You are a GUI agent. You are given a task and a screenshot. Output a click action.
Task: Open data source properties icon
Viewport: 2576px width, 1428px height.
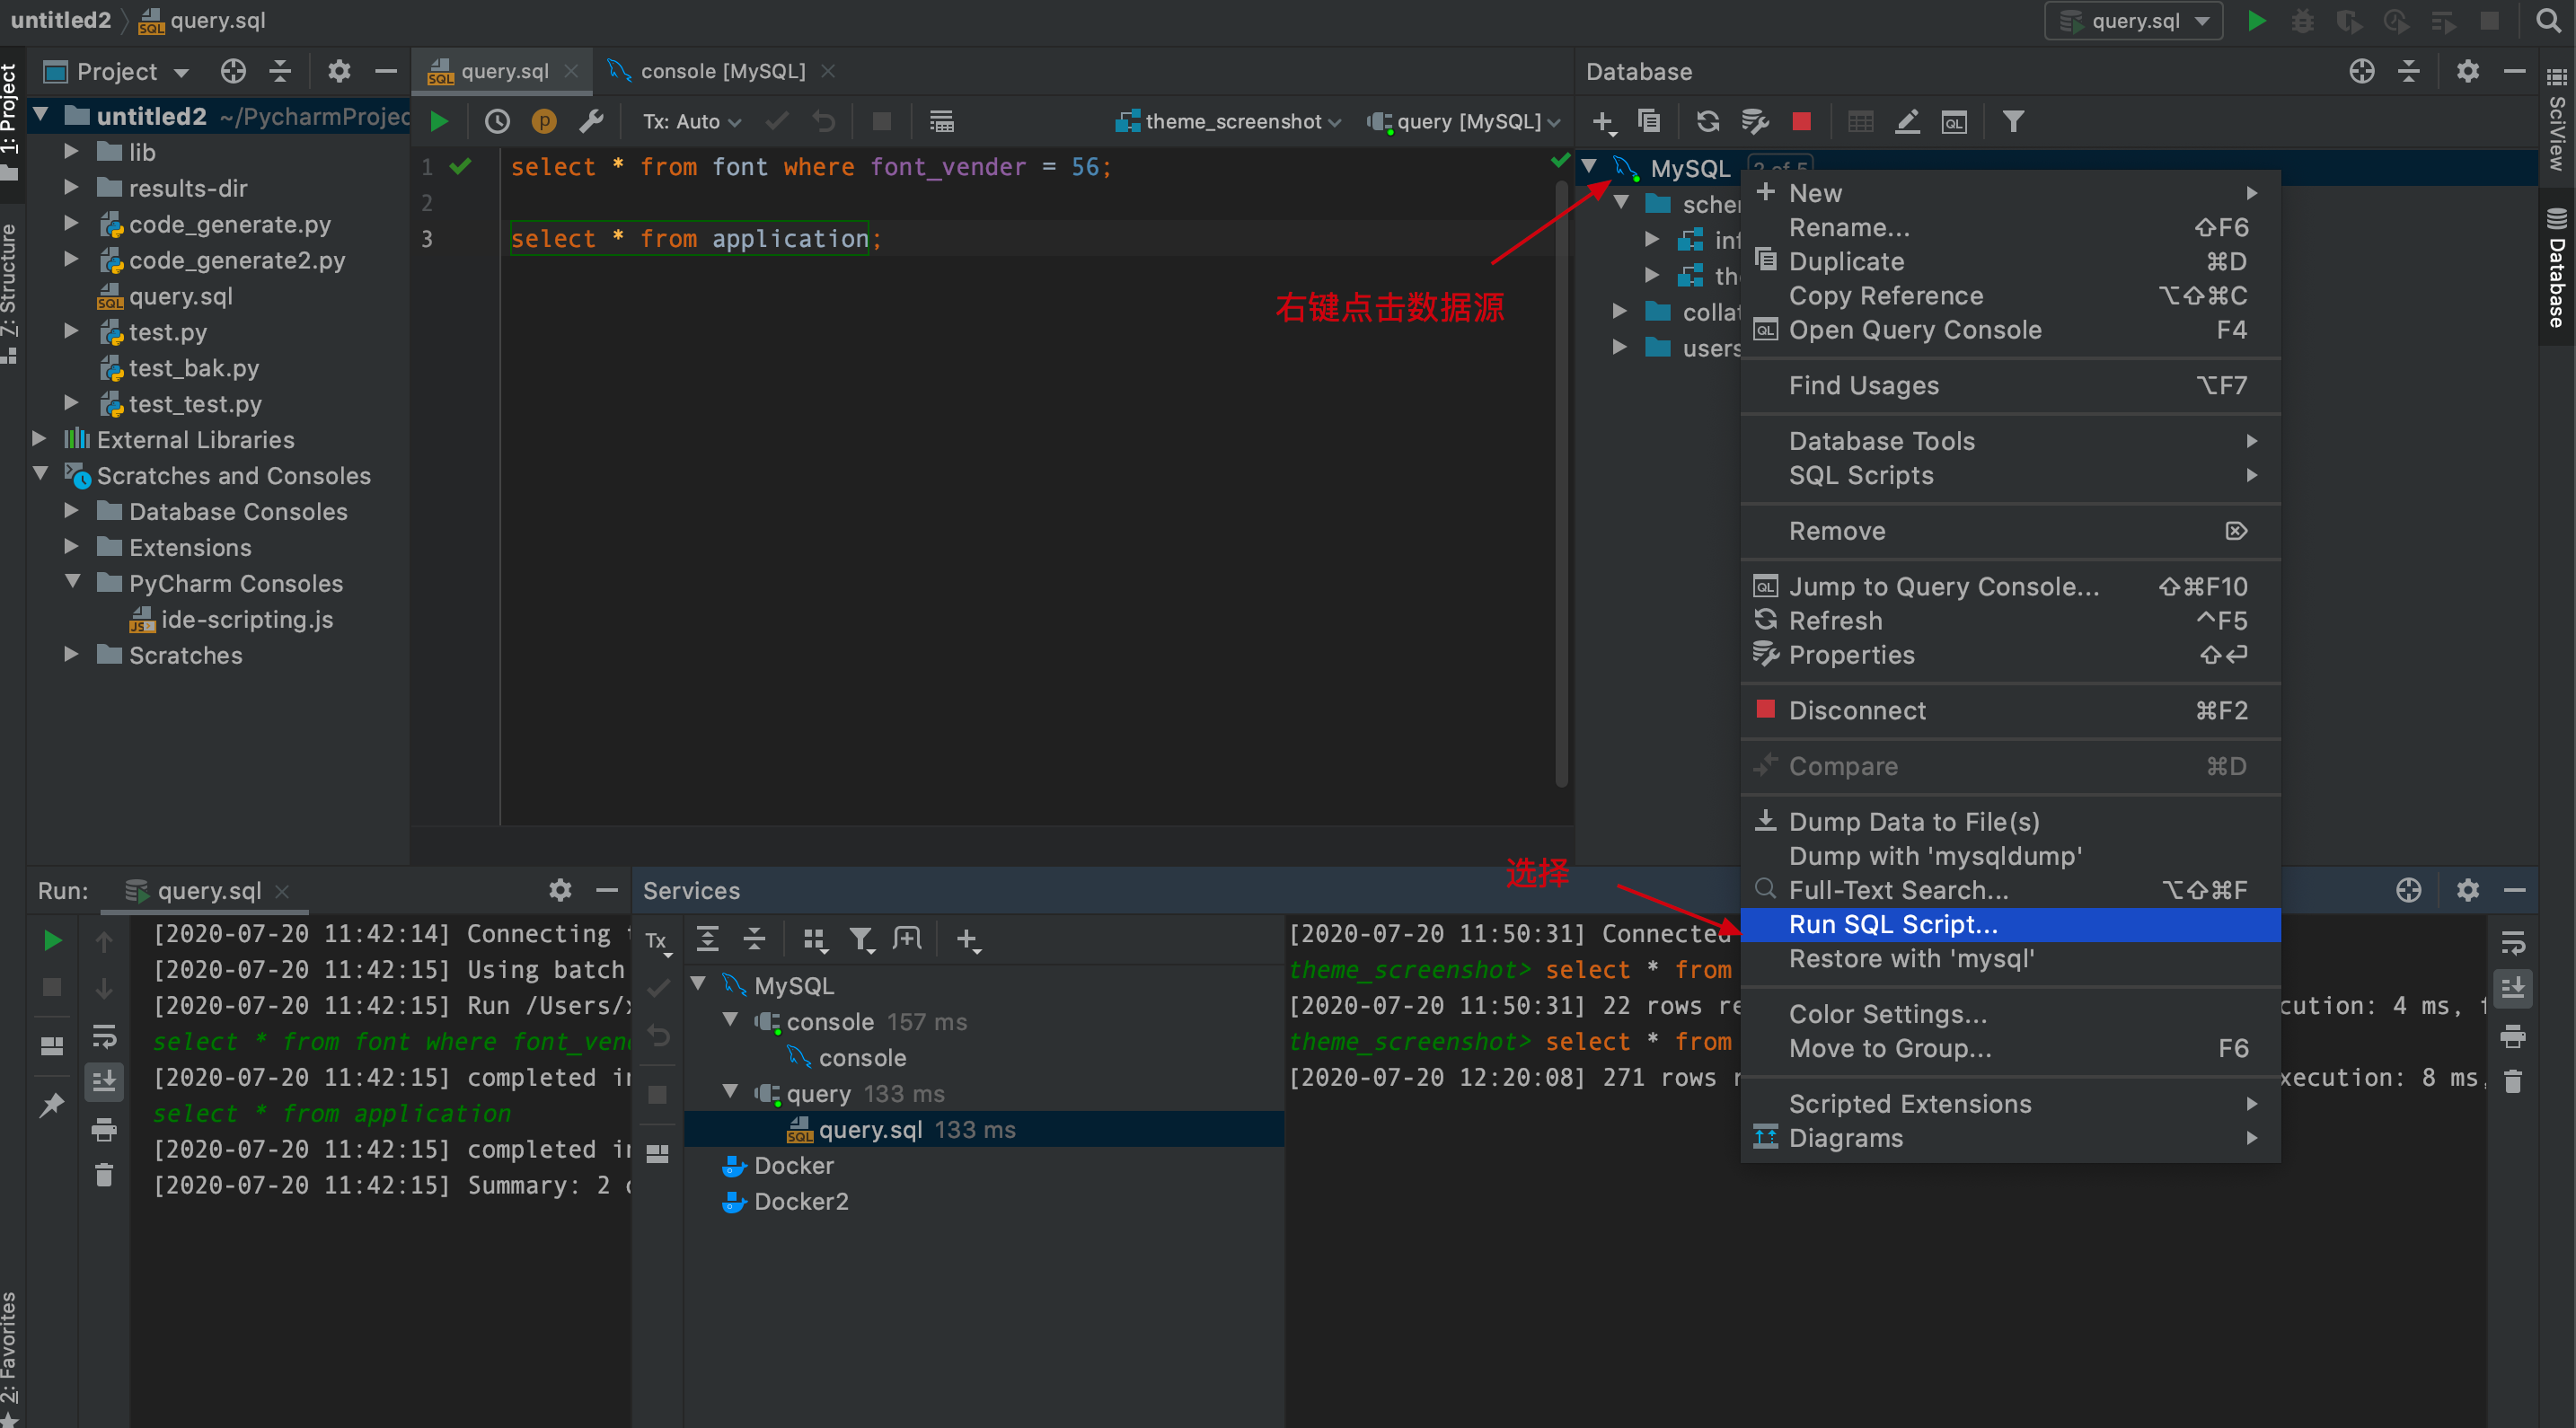1755,122
